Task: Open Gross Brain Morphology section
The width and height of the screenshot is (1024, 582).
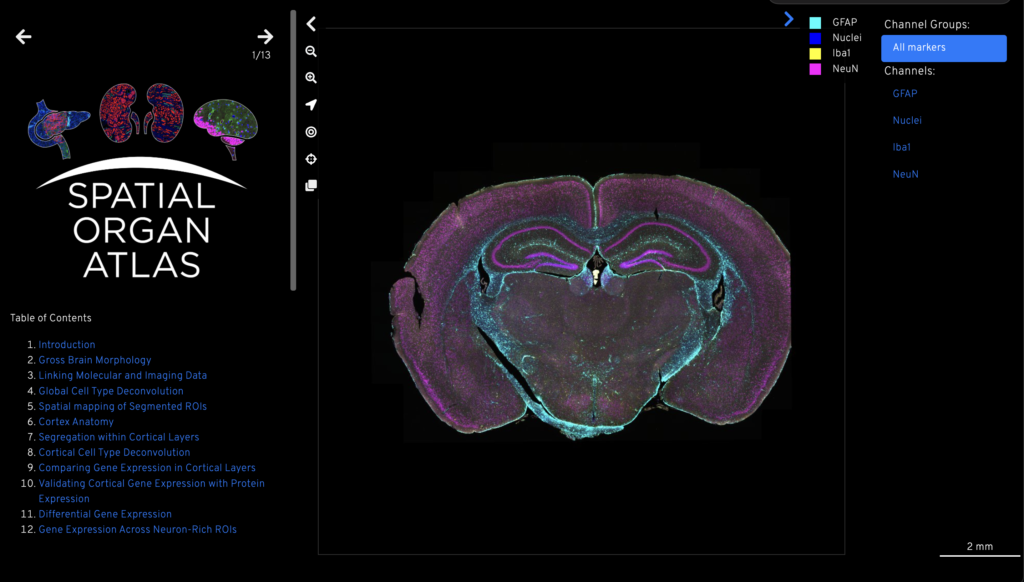Action: pos(95,360)
